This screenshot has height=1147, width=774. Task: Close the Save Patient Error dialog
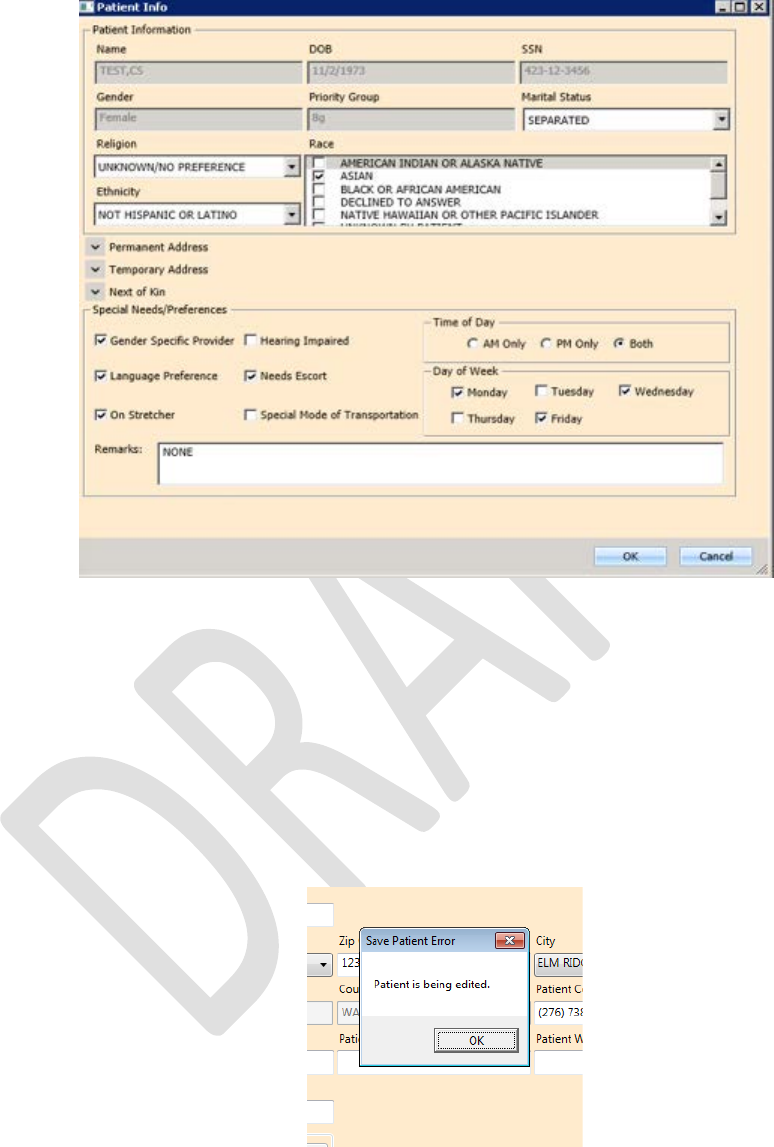tap(510, 941)
